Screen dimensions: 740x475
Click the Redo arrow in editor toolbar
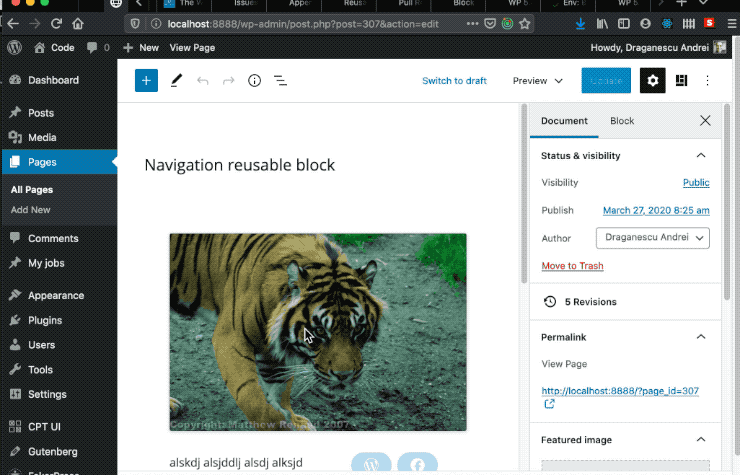(x=228, y=81)
